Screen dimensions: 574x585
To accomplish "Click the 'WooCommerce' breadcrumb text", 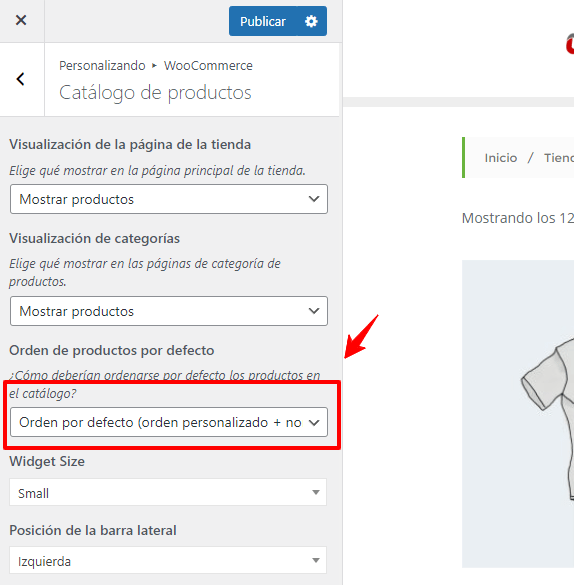I will click(x=208, y=66).
